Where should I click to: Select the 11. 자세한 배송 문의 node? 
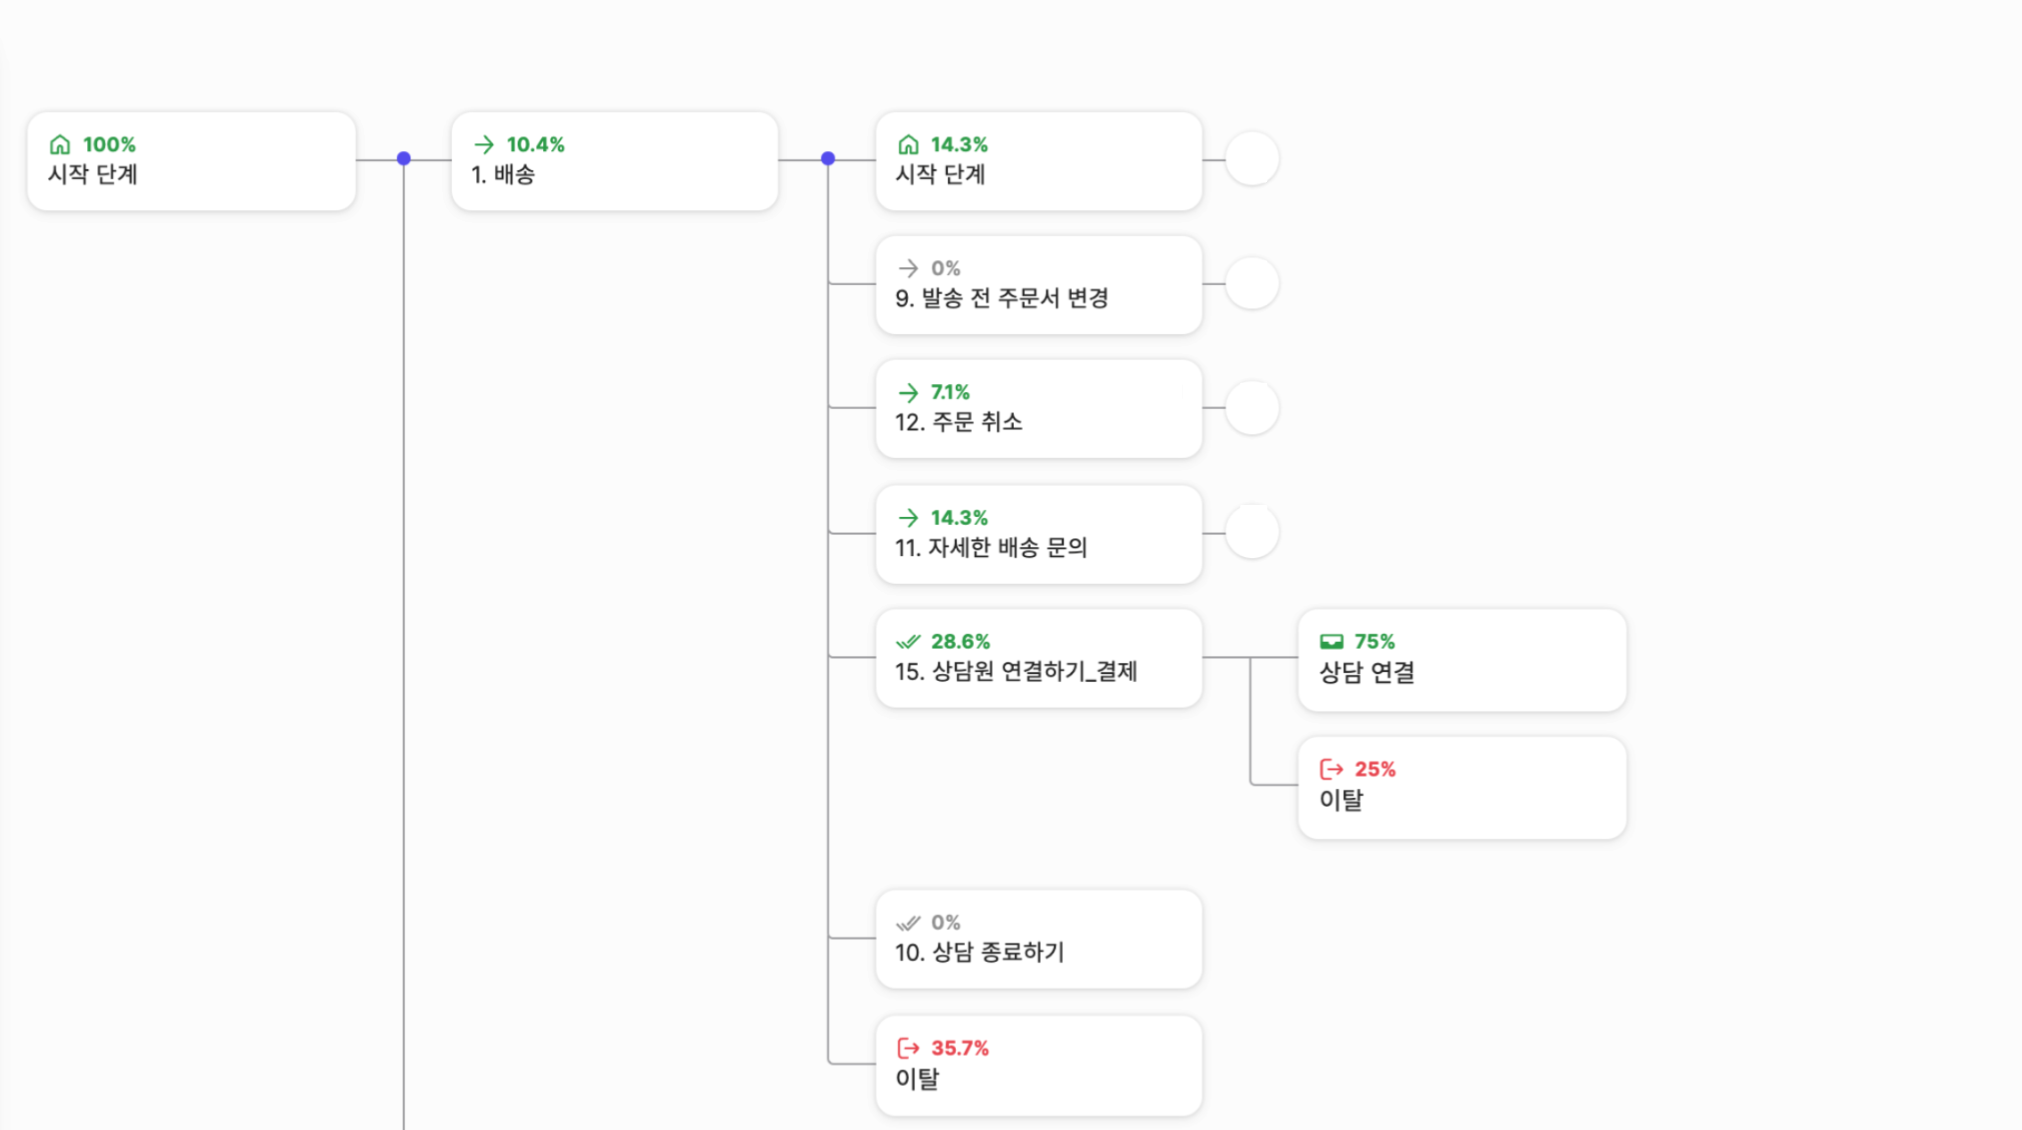(x=1038, y=535)
